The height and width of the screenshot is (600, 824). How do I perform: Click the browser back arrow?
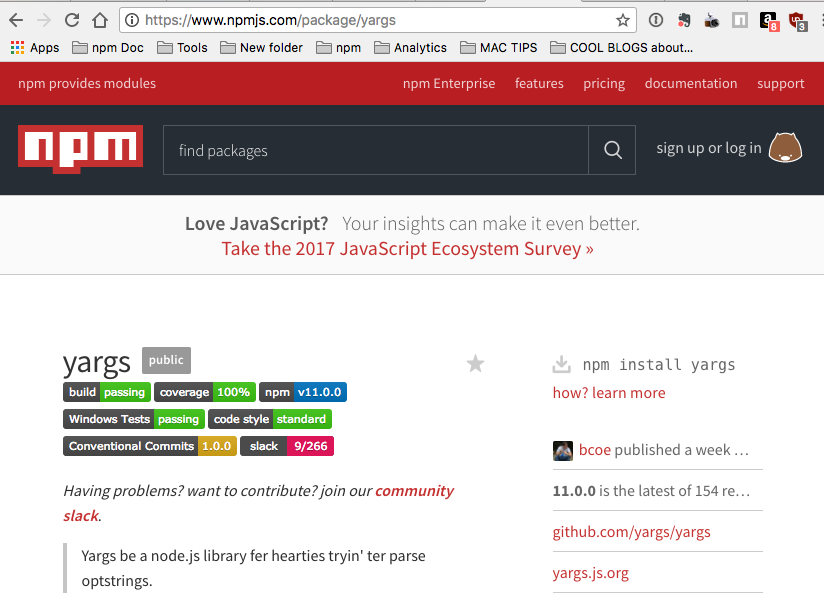[x=16, y=20]
